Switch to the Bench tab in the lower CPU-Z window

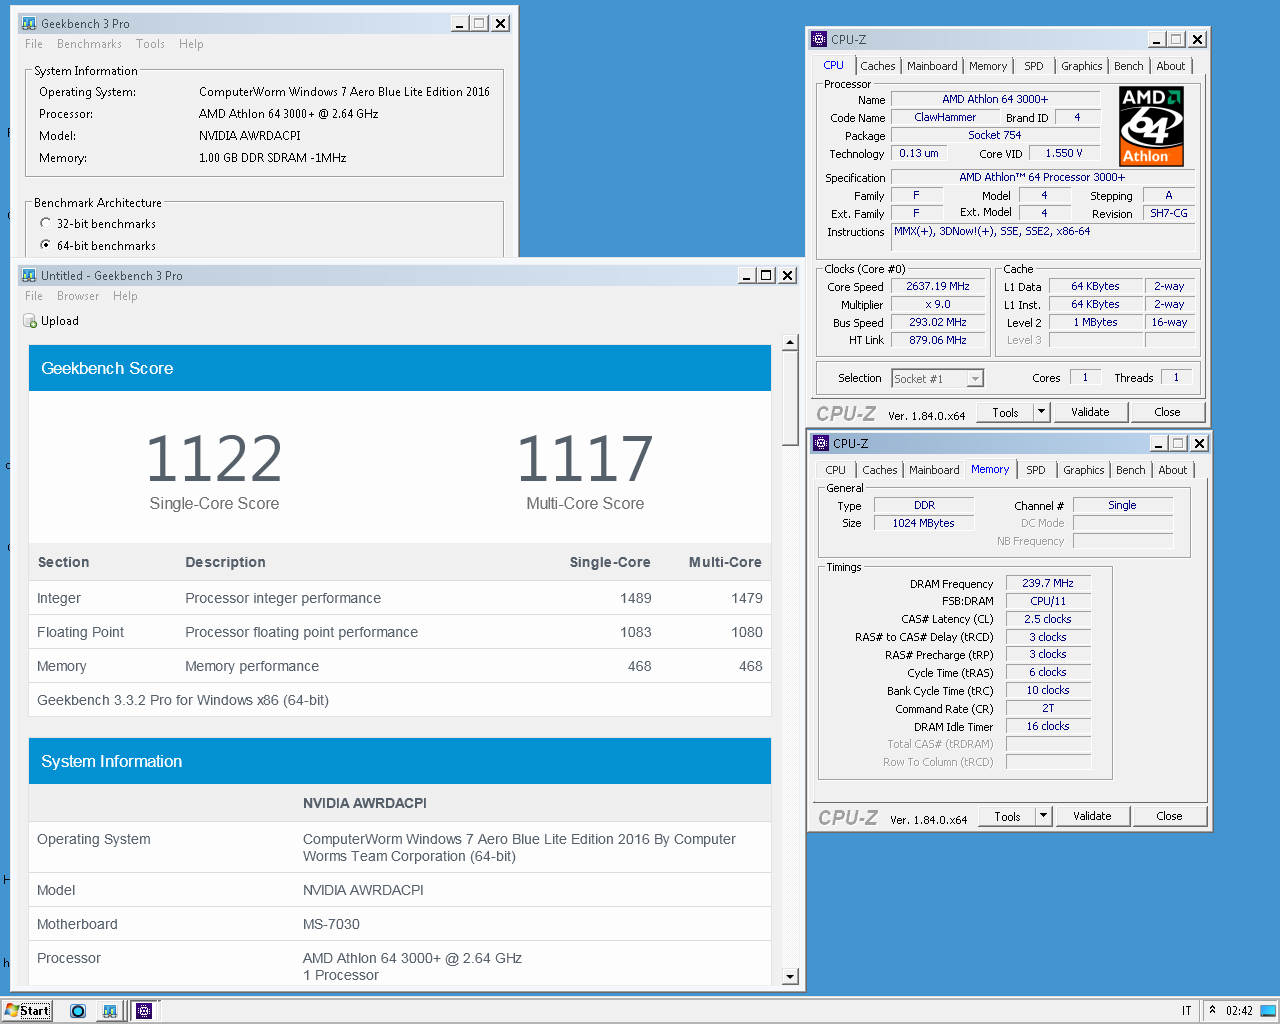(1131, 470)
